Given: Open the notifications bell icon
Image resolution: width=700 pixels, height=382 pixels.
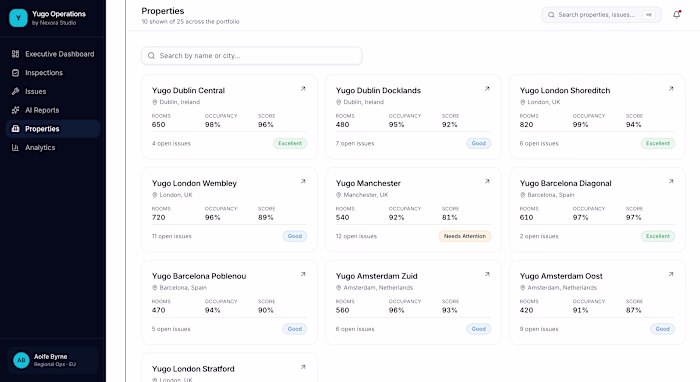Looking at the screenshot, I should coord(677,15).
